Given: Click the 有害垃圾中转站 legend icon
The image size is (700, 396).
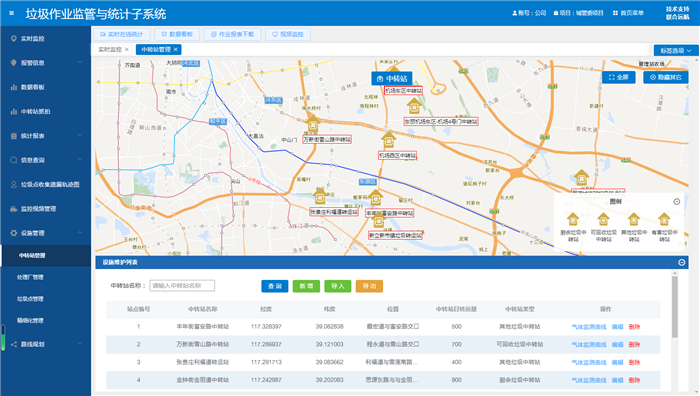Looking at the screenshot, I should [664, 220].
